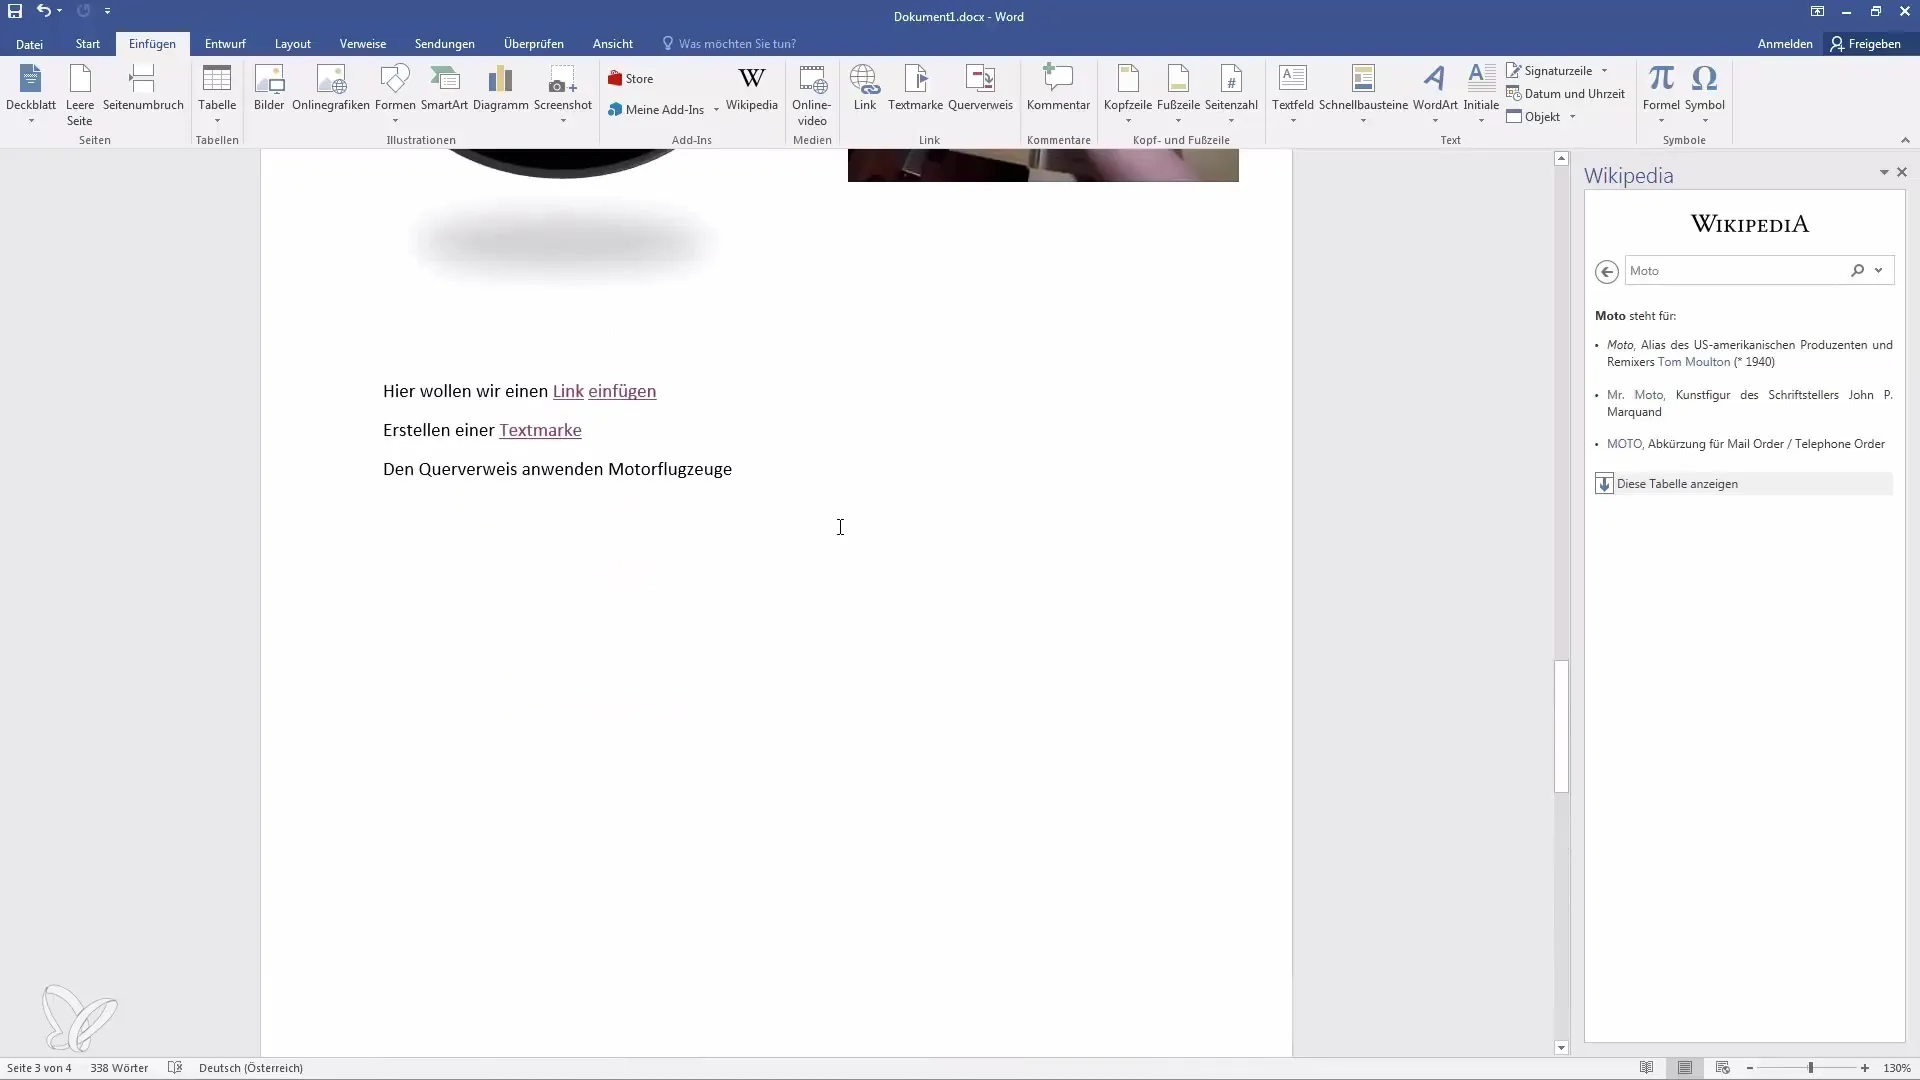
Task: Insert a Formel equation
Action: tap(1661, 94)
